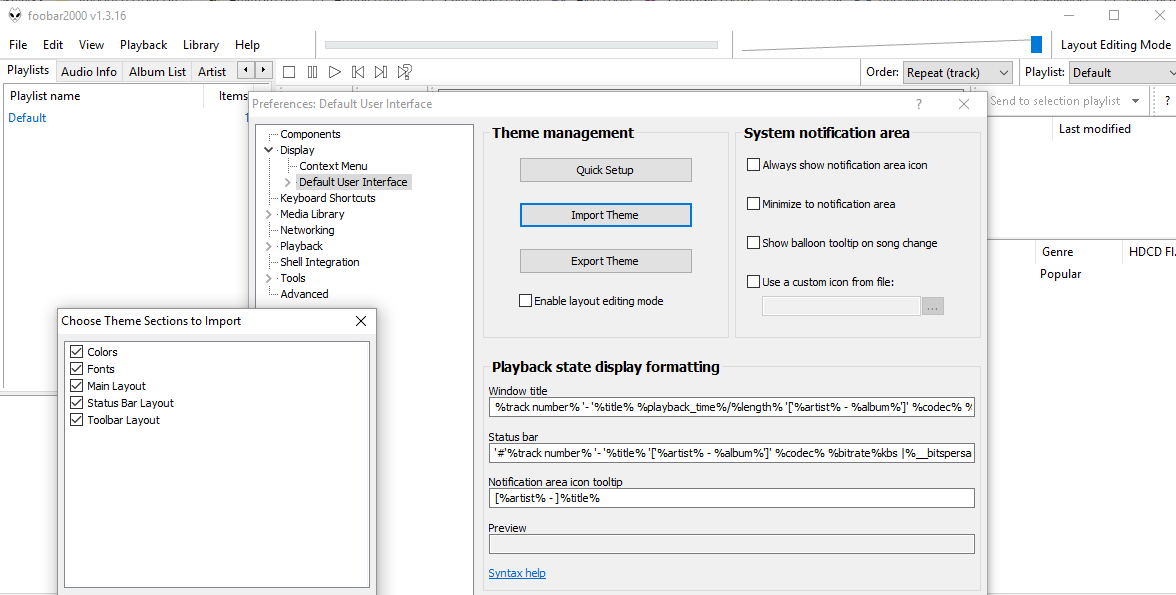The height and width of the screenshot is (595, 1176).
Task: Enable Always show notification area icon
Action: (x=754, y=165)
